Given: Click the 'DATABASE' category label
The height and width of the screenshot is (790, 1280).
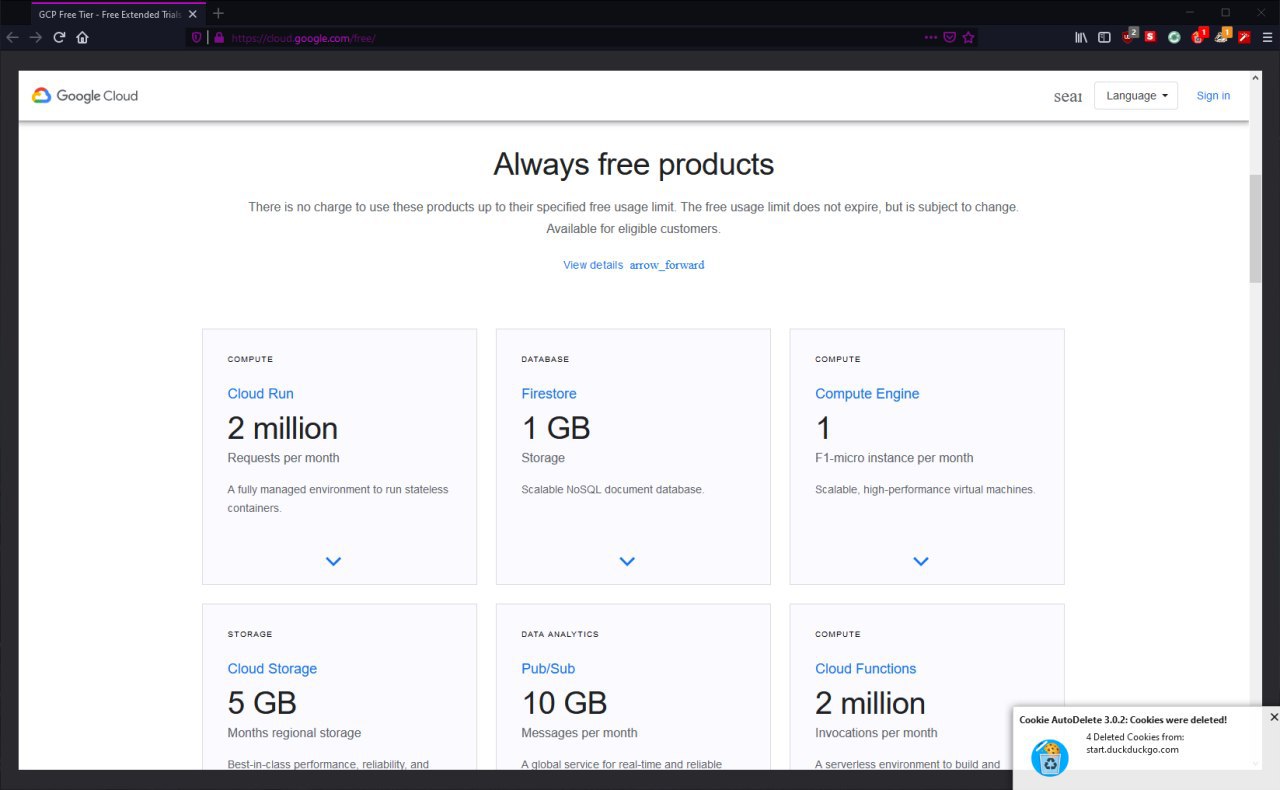Looking at the screenshot, I should pos(545,359).
